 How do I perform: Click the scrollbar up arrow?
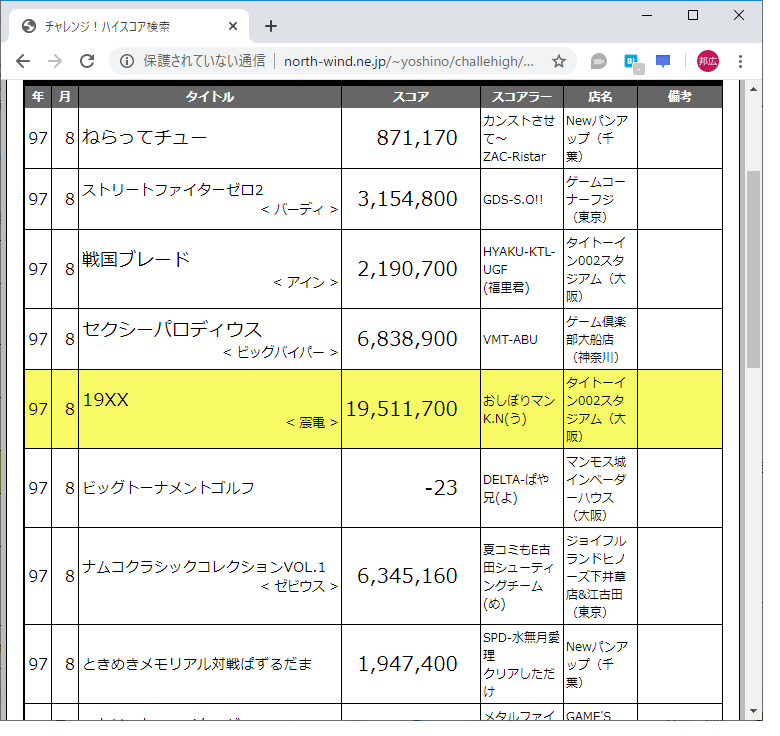tap(753, 90)
